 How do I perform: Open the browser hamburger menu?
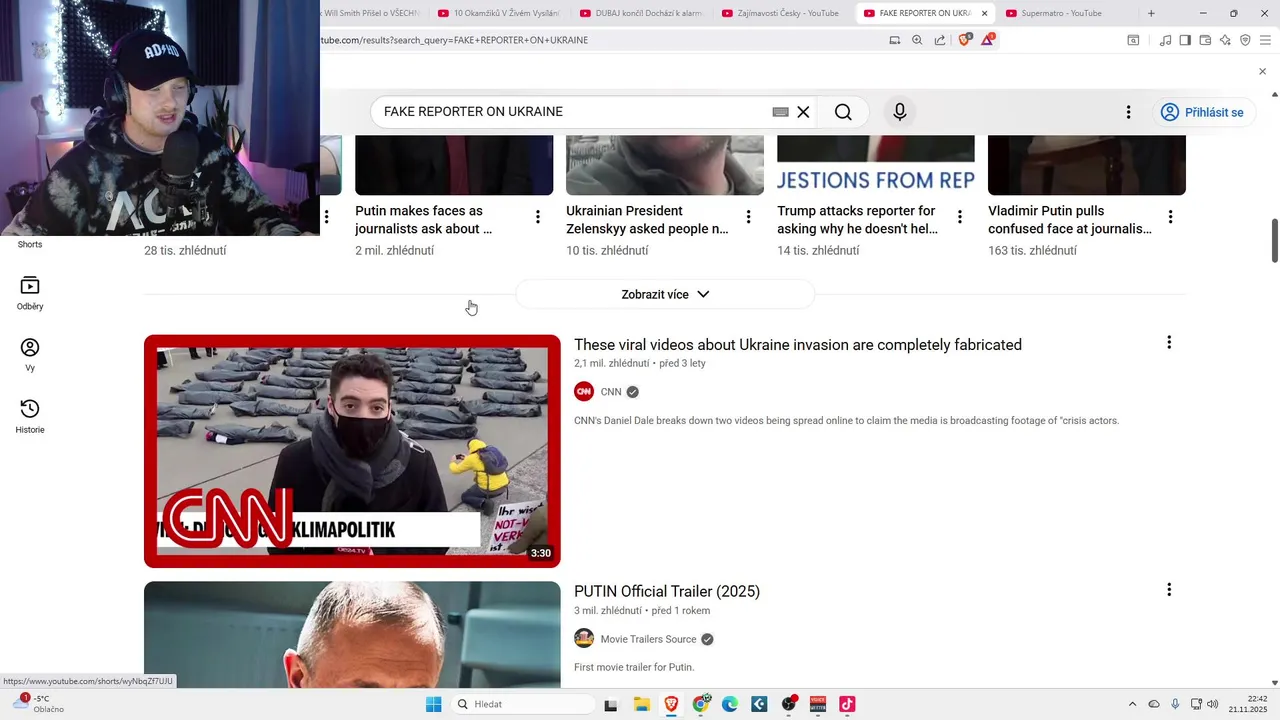coord(1266,40)
